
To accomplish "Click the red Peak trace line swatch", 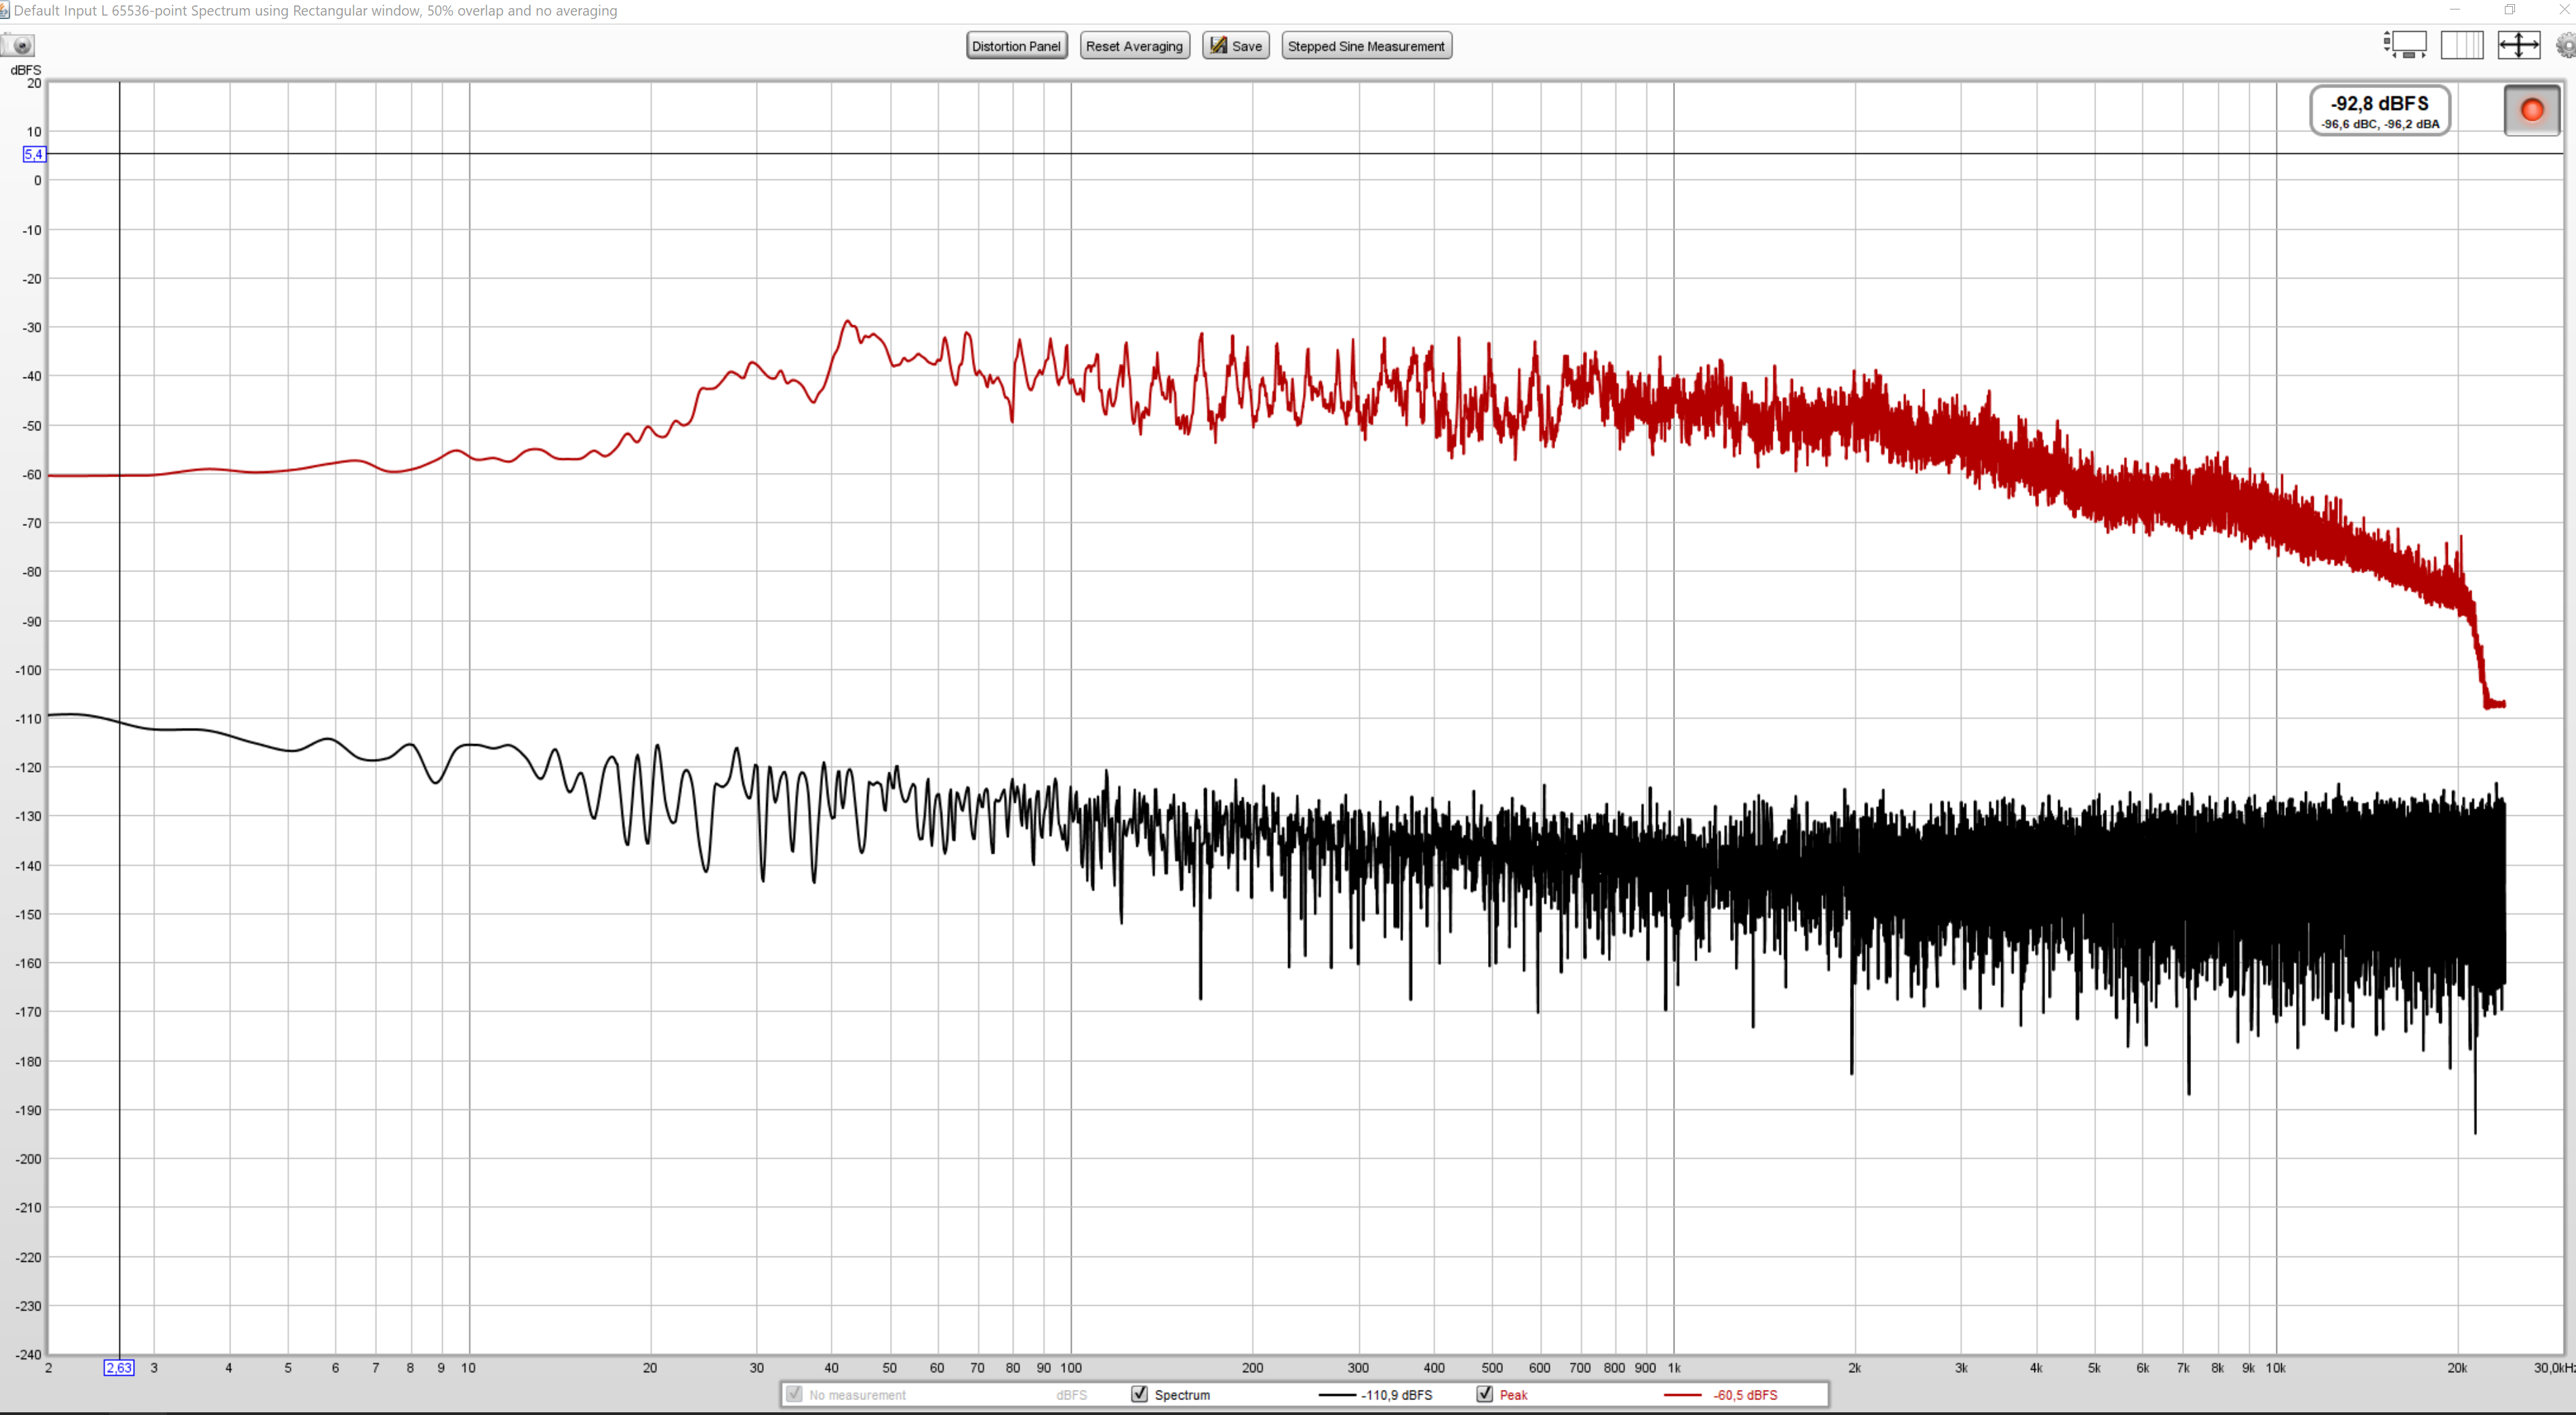I will pos(1682,1395).
